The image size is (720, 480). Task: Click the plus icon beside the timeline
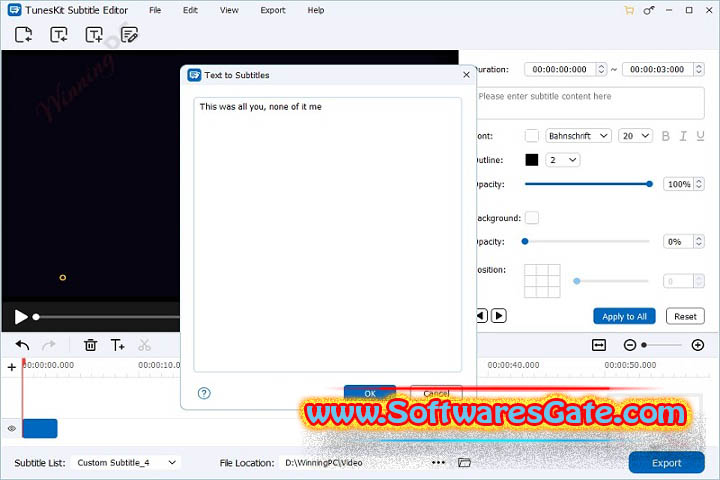[x=12, y=367]
